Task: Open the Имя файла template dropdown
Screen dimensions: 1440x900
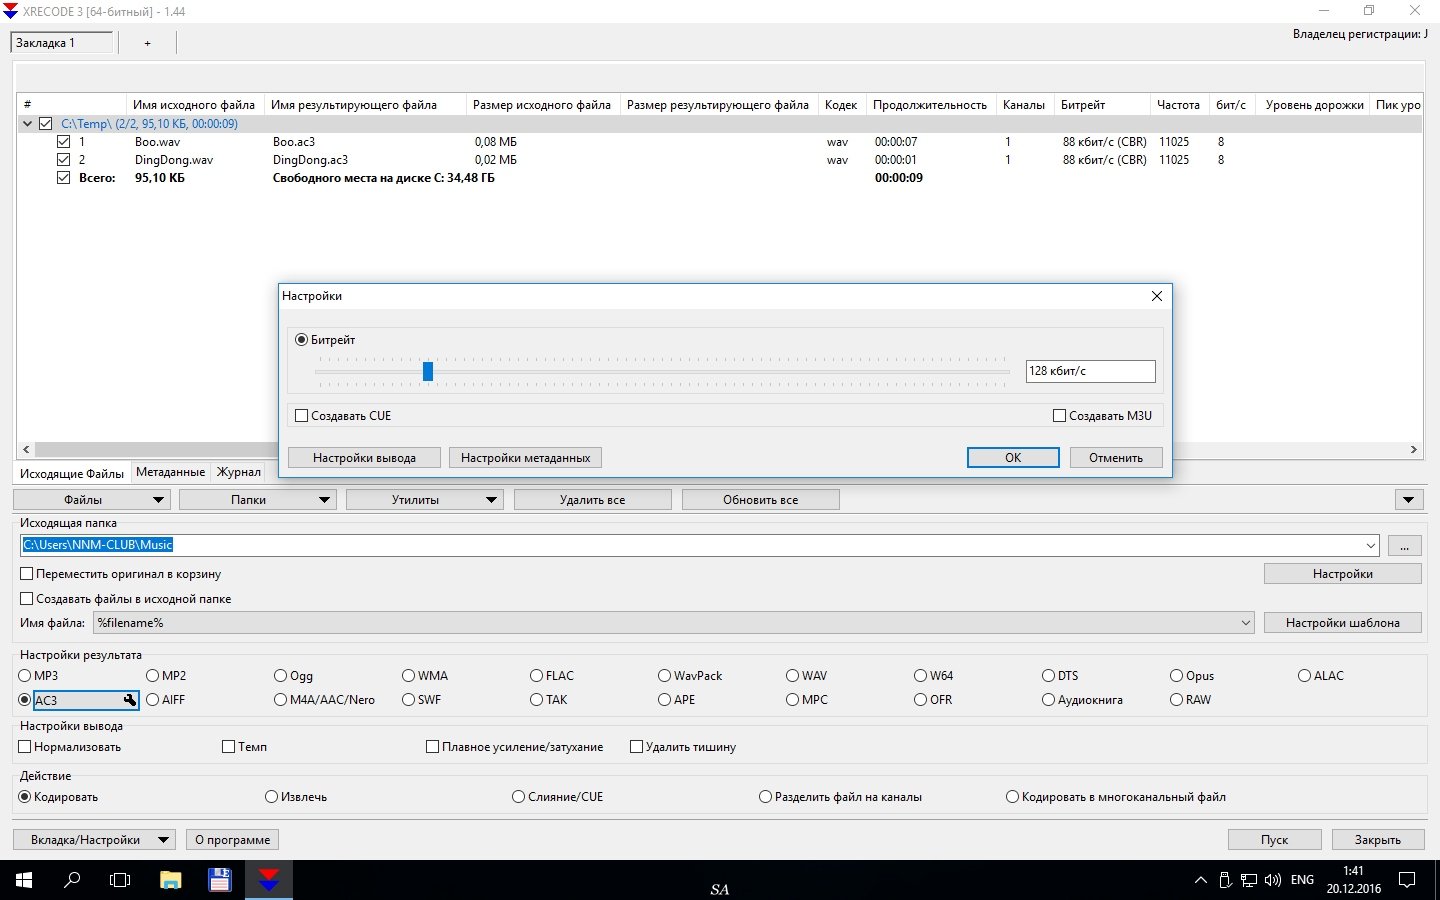Action: tap(1245, 623)
